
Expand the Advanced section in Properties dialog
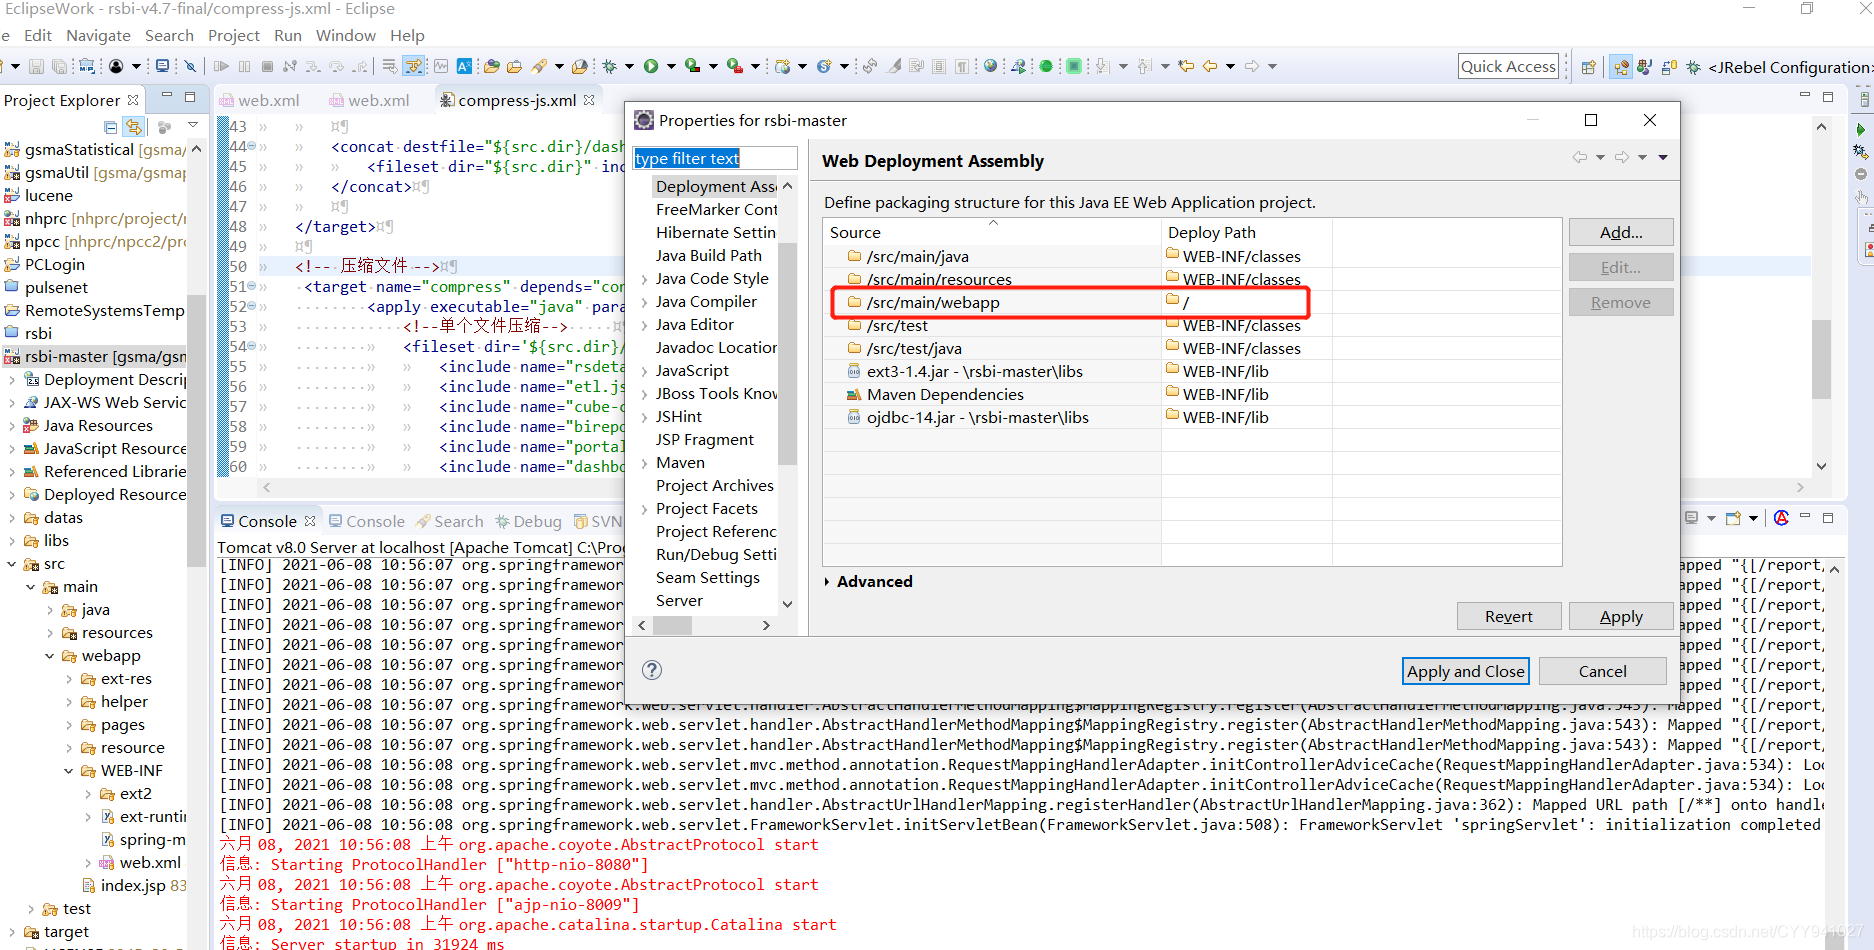(x=827, y=582)
